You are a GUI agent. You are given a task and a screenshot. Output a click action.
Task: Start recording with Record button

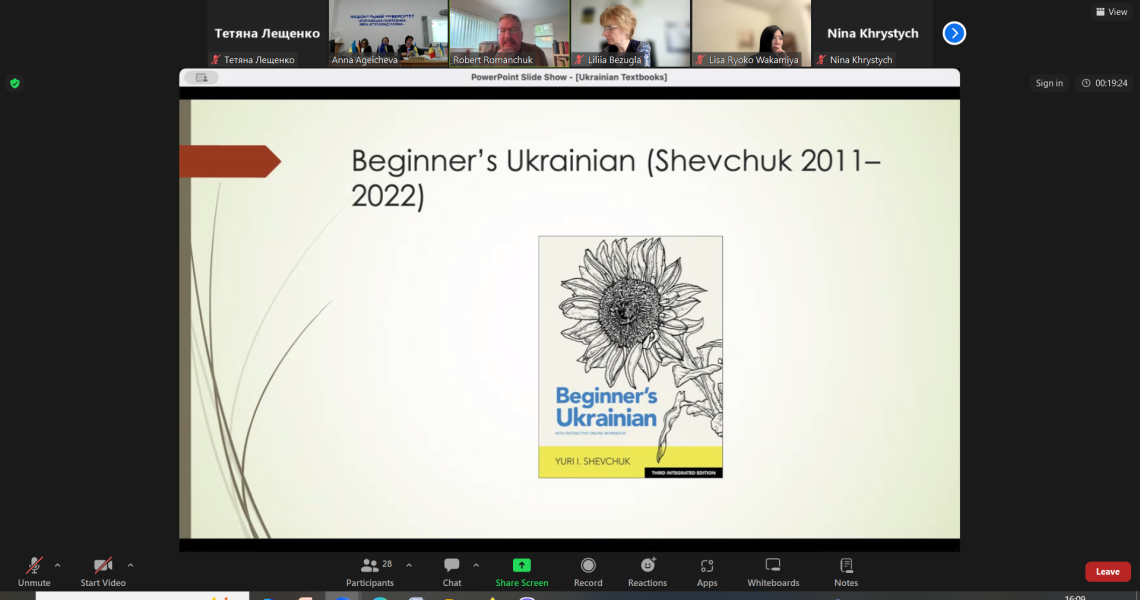tap(588, 572)
